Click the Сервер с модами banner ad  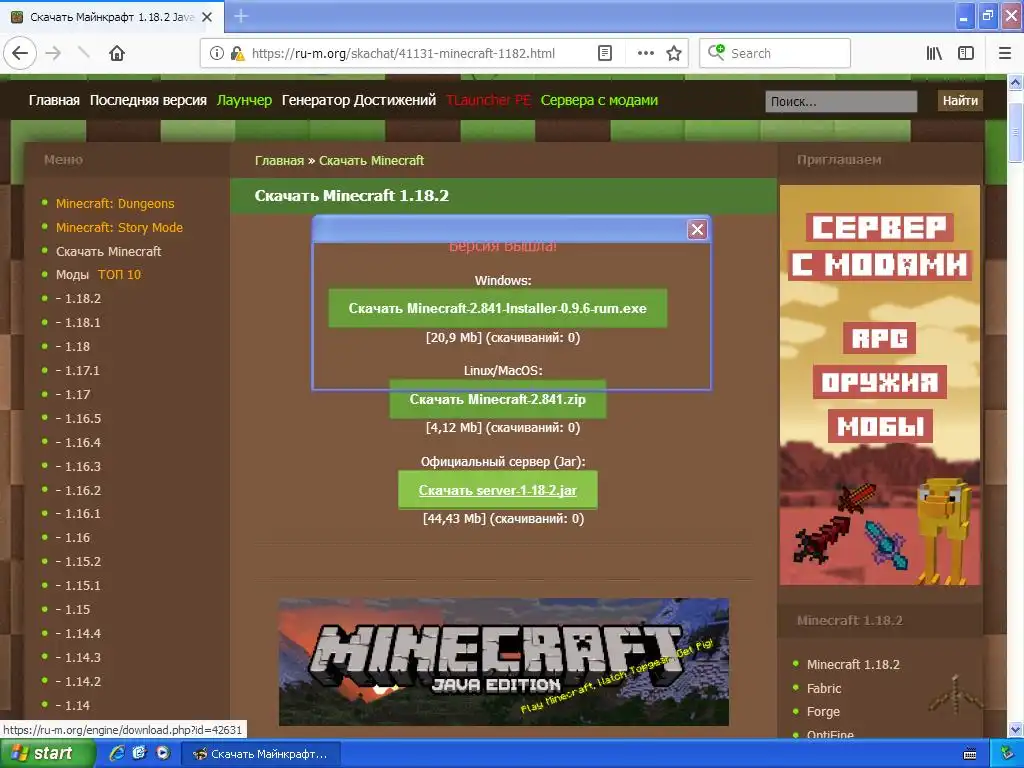coord(880,385)
